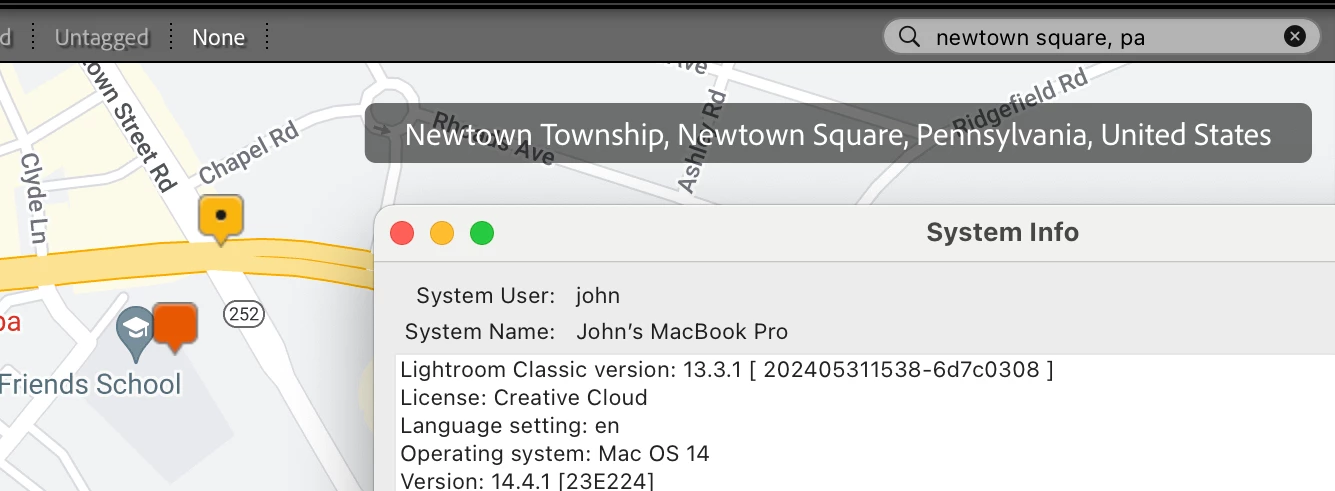The image size is (1335, 491).
Task: Click the 'License: Creative Cloud' line
Action: tap(524, 398)
